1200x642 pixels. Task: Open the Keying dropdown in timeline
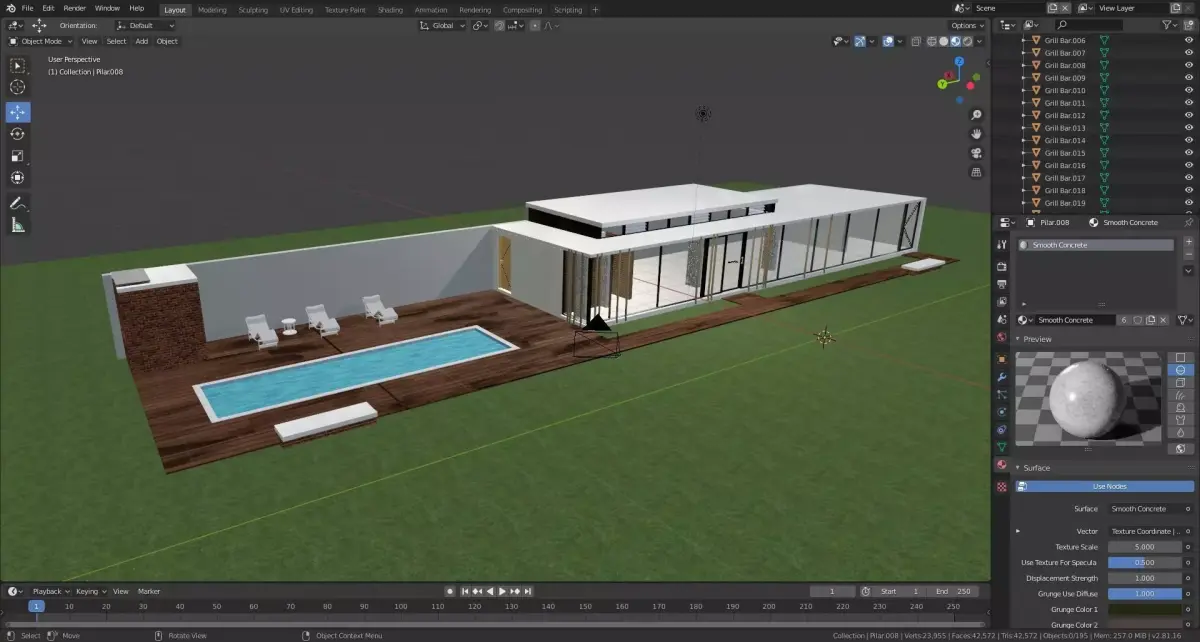[x=90, y=591]
